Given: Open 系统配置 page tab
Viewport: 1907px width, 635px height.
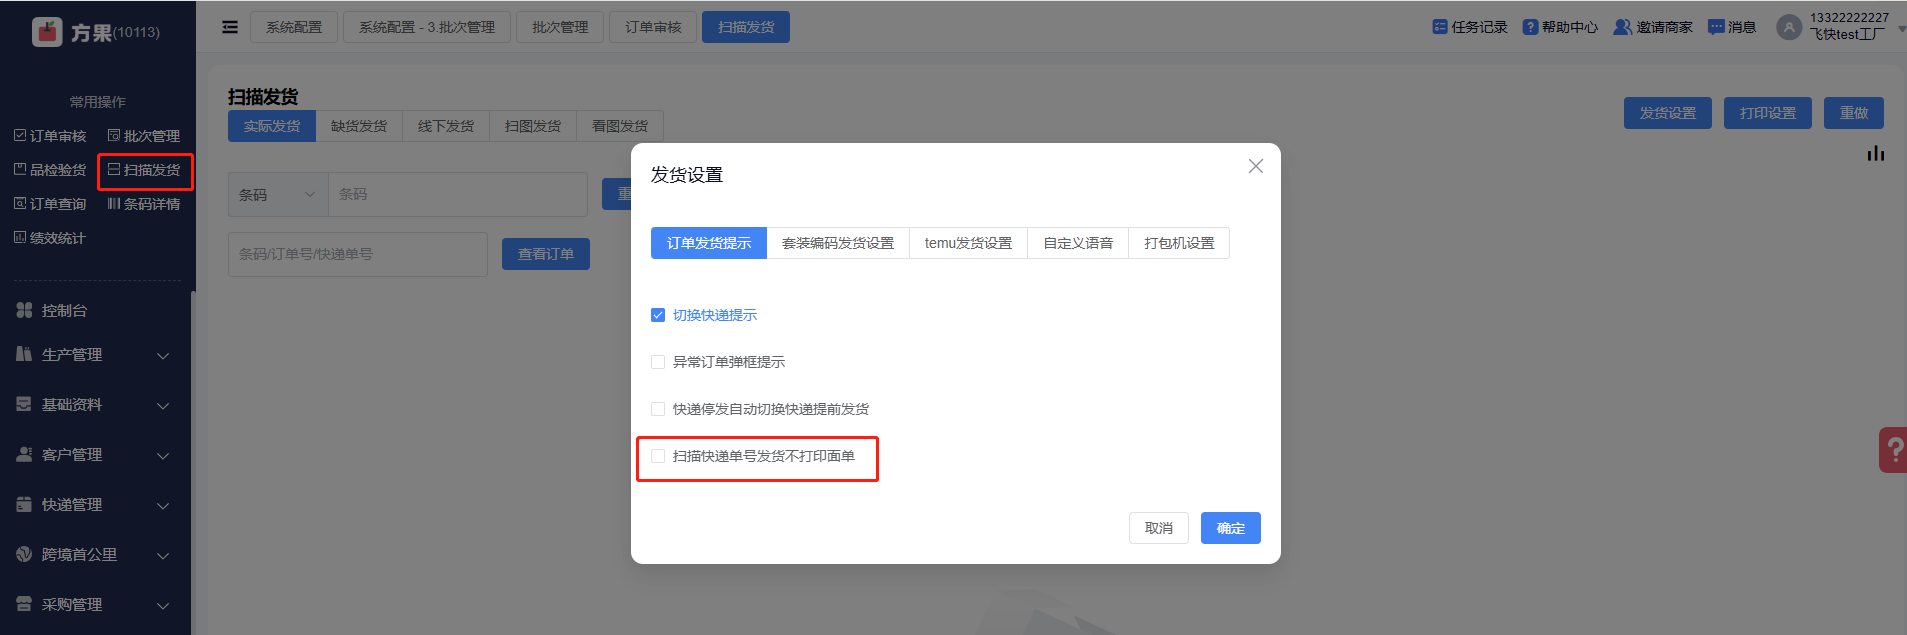Looking at the screenshot, I should pyautogui.click(x=294, y=27).
